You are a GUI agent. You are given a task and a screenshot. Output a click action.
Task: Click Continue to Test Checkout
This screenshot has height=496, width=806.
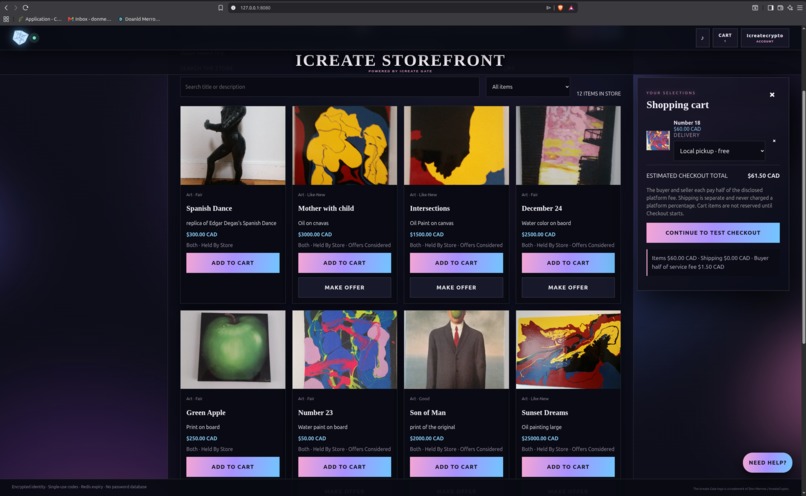coord(712,233)
